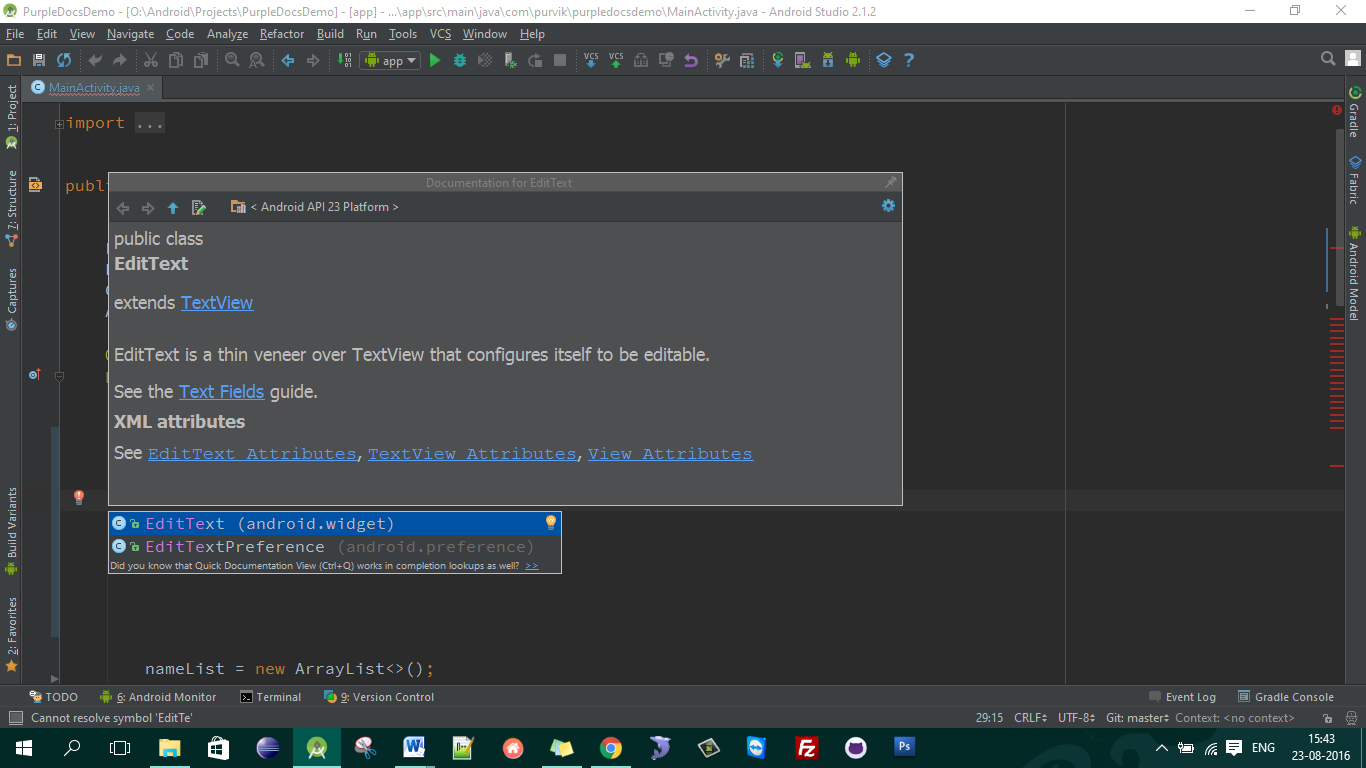Click the red error lightbulb in gutter
This screenshot has height=768, width=1366.
[x=79, y=497]
